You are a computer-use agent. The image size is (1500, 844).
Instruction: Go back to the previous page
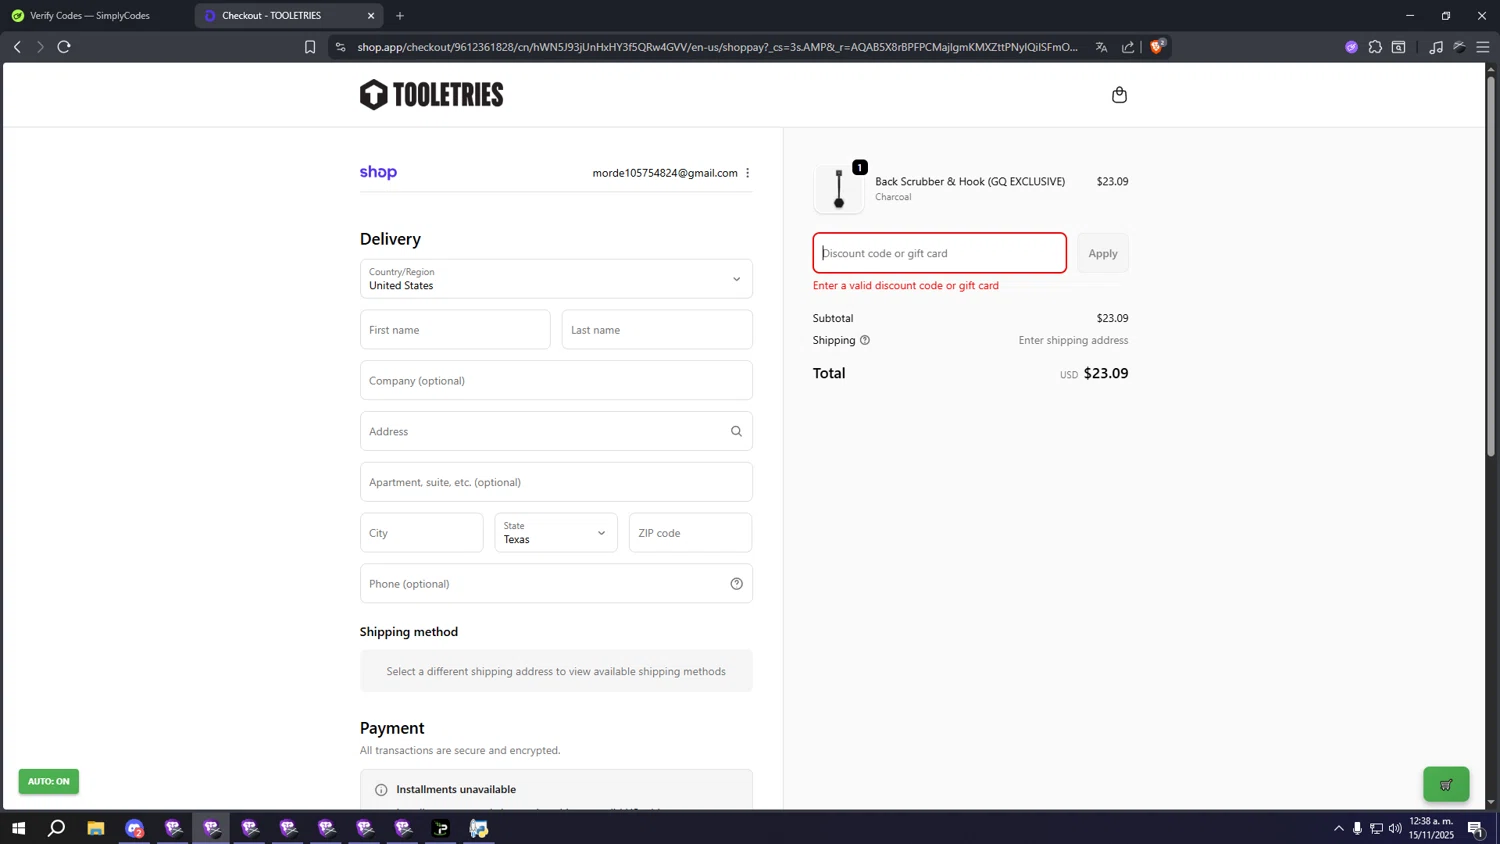click(x=17, y=47)
